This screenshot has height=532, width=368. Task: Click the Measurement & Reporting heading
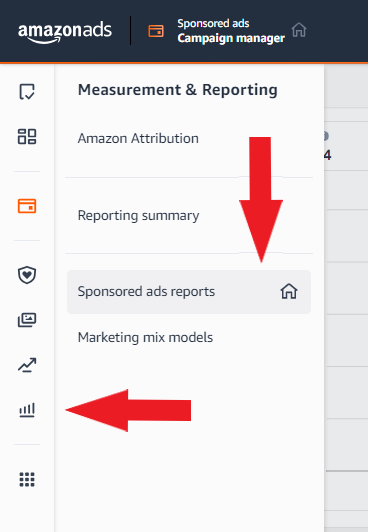(x=178, y=90)
